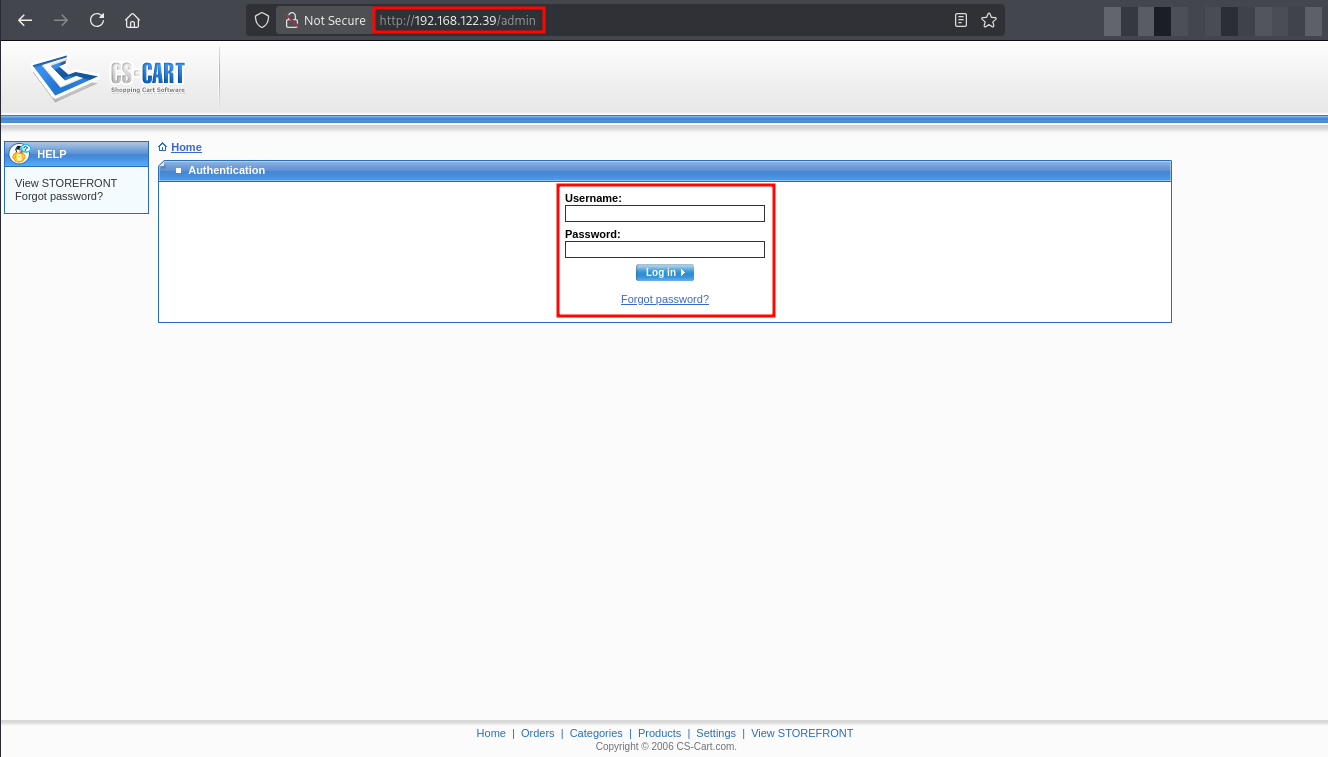
Task: Open the Home breadcrumb link
Action: [x=186, y=147]
